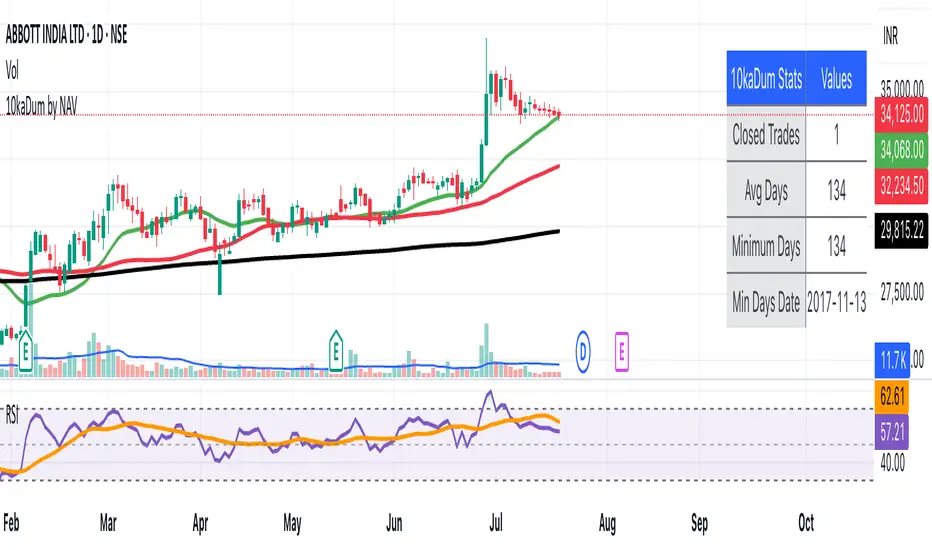Click the Min Days Date row label
This screenshot has height=550, width=932.
coord(766,302)
